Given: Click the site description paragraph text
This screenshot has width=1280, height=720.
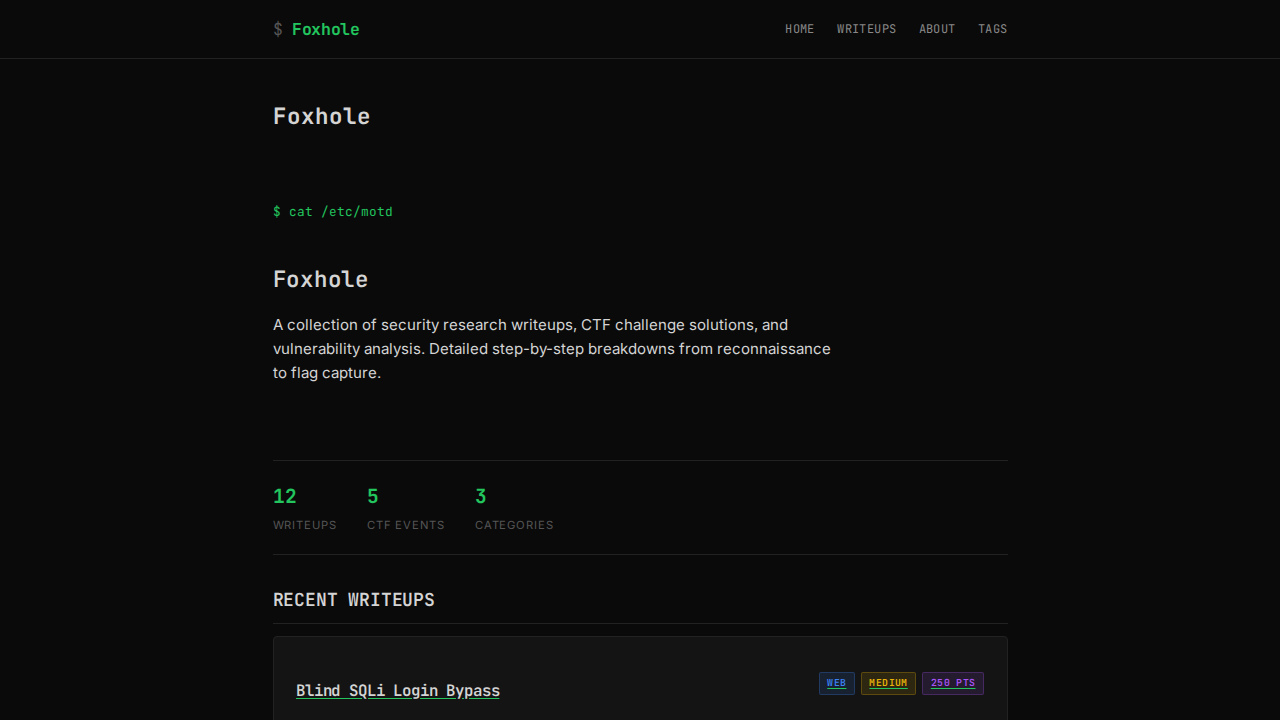Looking at the screenshot, I should point(551,348).
